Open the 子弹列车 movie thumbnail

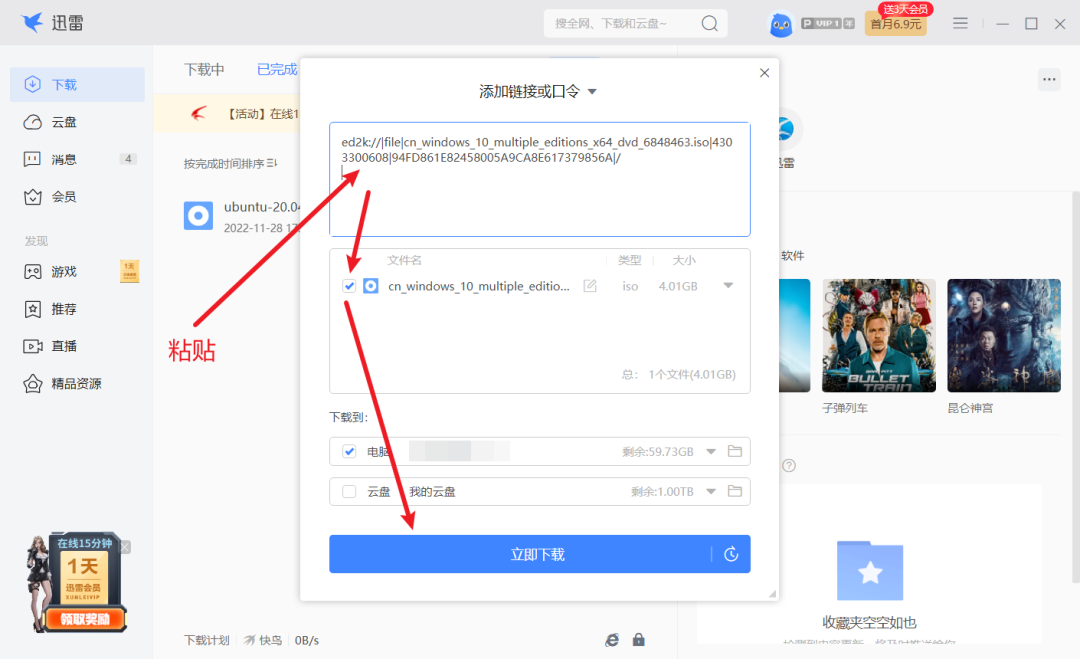coord(879,335)
